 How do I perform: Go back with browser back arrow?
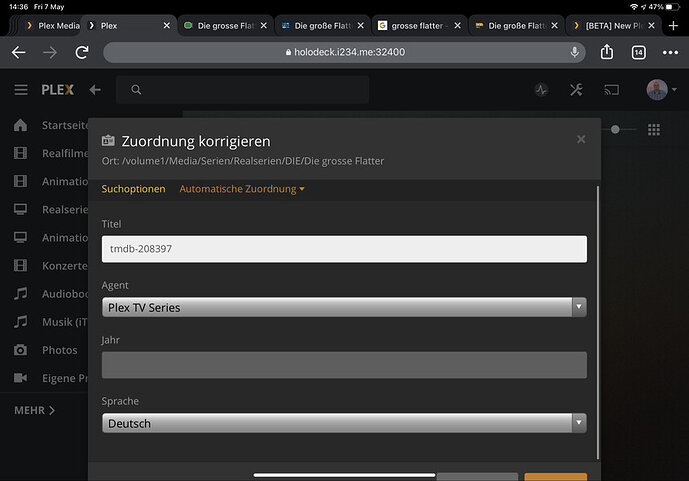pos(18,53)
